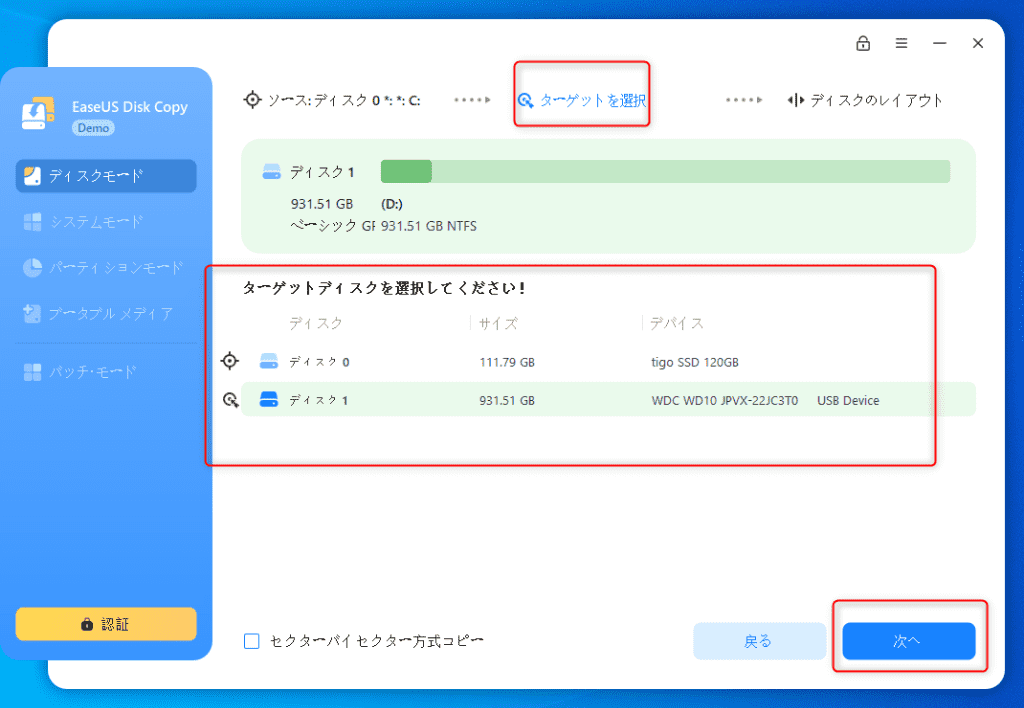The width and height of the screenshot is (1024, 708).
Task: Click the 戻る button
Action: click(x=759, y=641)
